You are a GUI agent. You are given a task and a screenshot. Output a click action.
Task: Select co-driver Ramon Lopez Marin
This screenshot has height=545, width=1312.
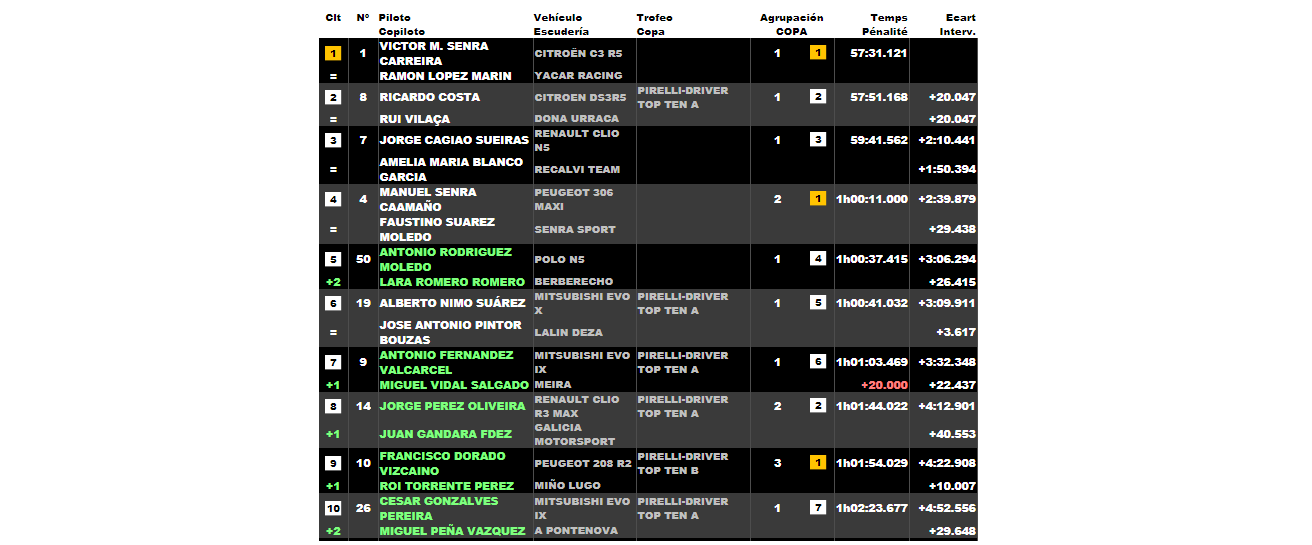click(x=445, y=76)
